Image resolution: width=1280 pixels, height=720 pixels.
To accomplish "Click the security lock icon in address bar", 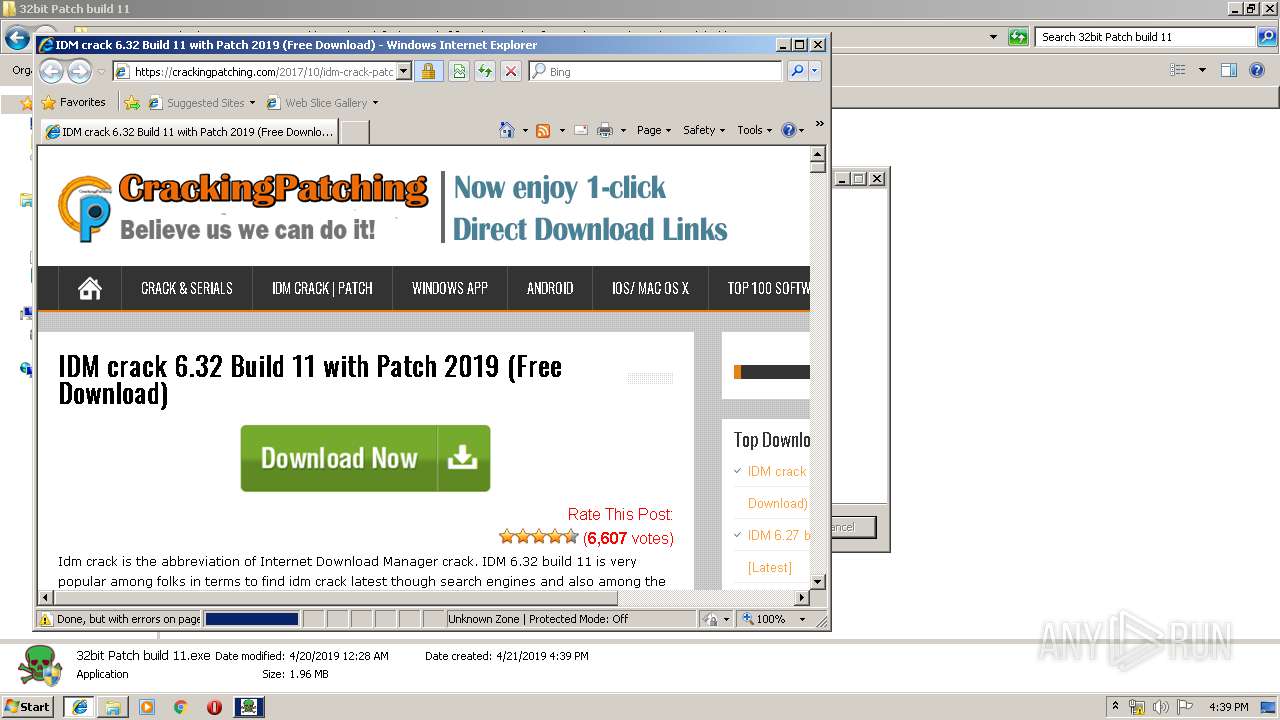I will click(x=428, y=71).
